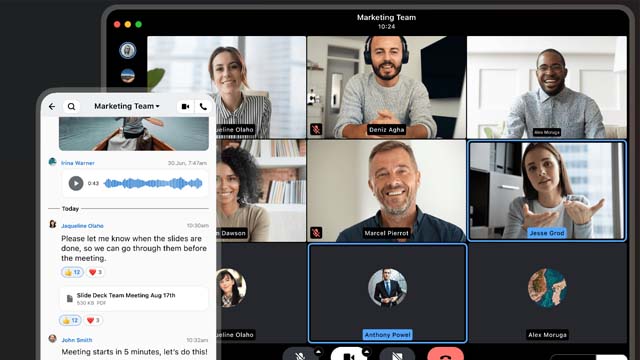This screenshot has width=640, height=360.
Task: Toggle the microphone mute button in call bar
Action: [300, 354]
